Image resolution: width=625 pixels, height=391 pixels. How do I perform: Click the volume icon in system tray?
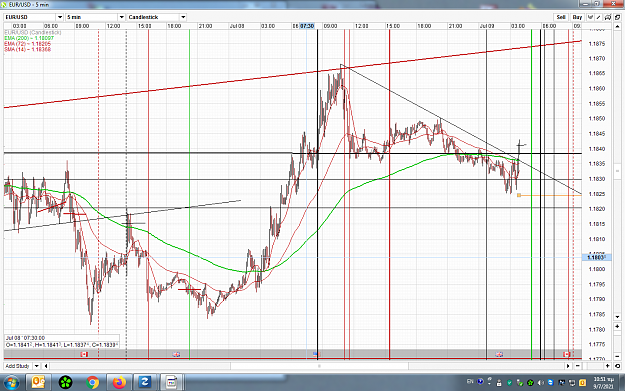(540, 383)
